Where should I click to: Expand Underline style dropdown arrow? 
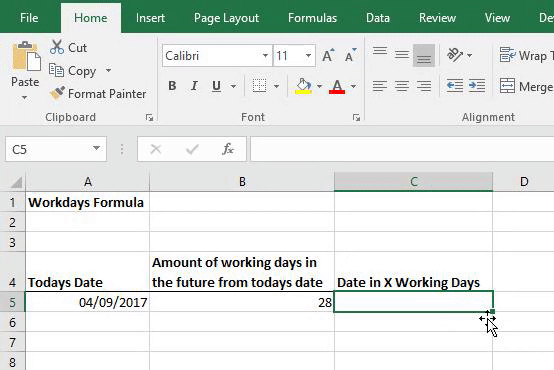click(x=233, y=86)
